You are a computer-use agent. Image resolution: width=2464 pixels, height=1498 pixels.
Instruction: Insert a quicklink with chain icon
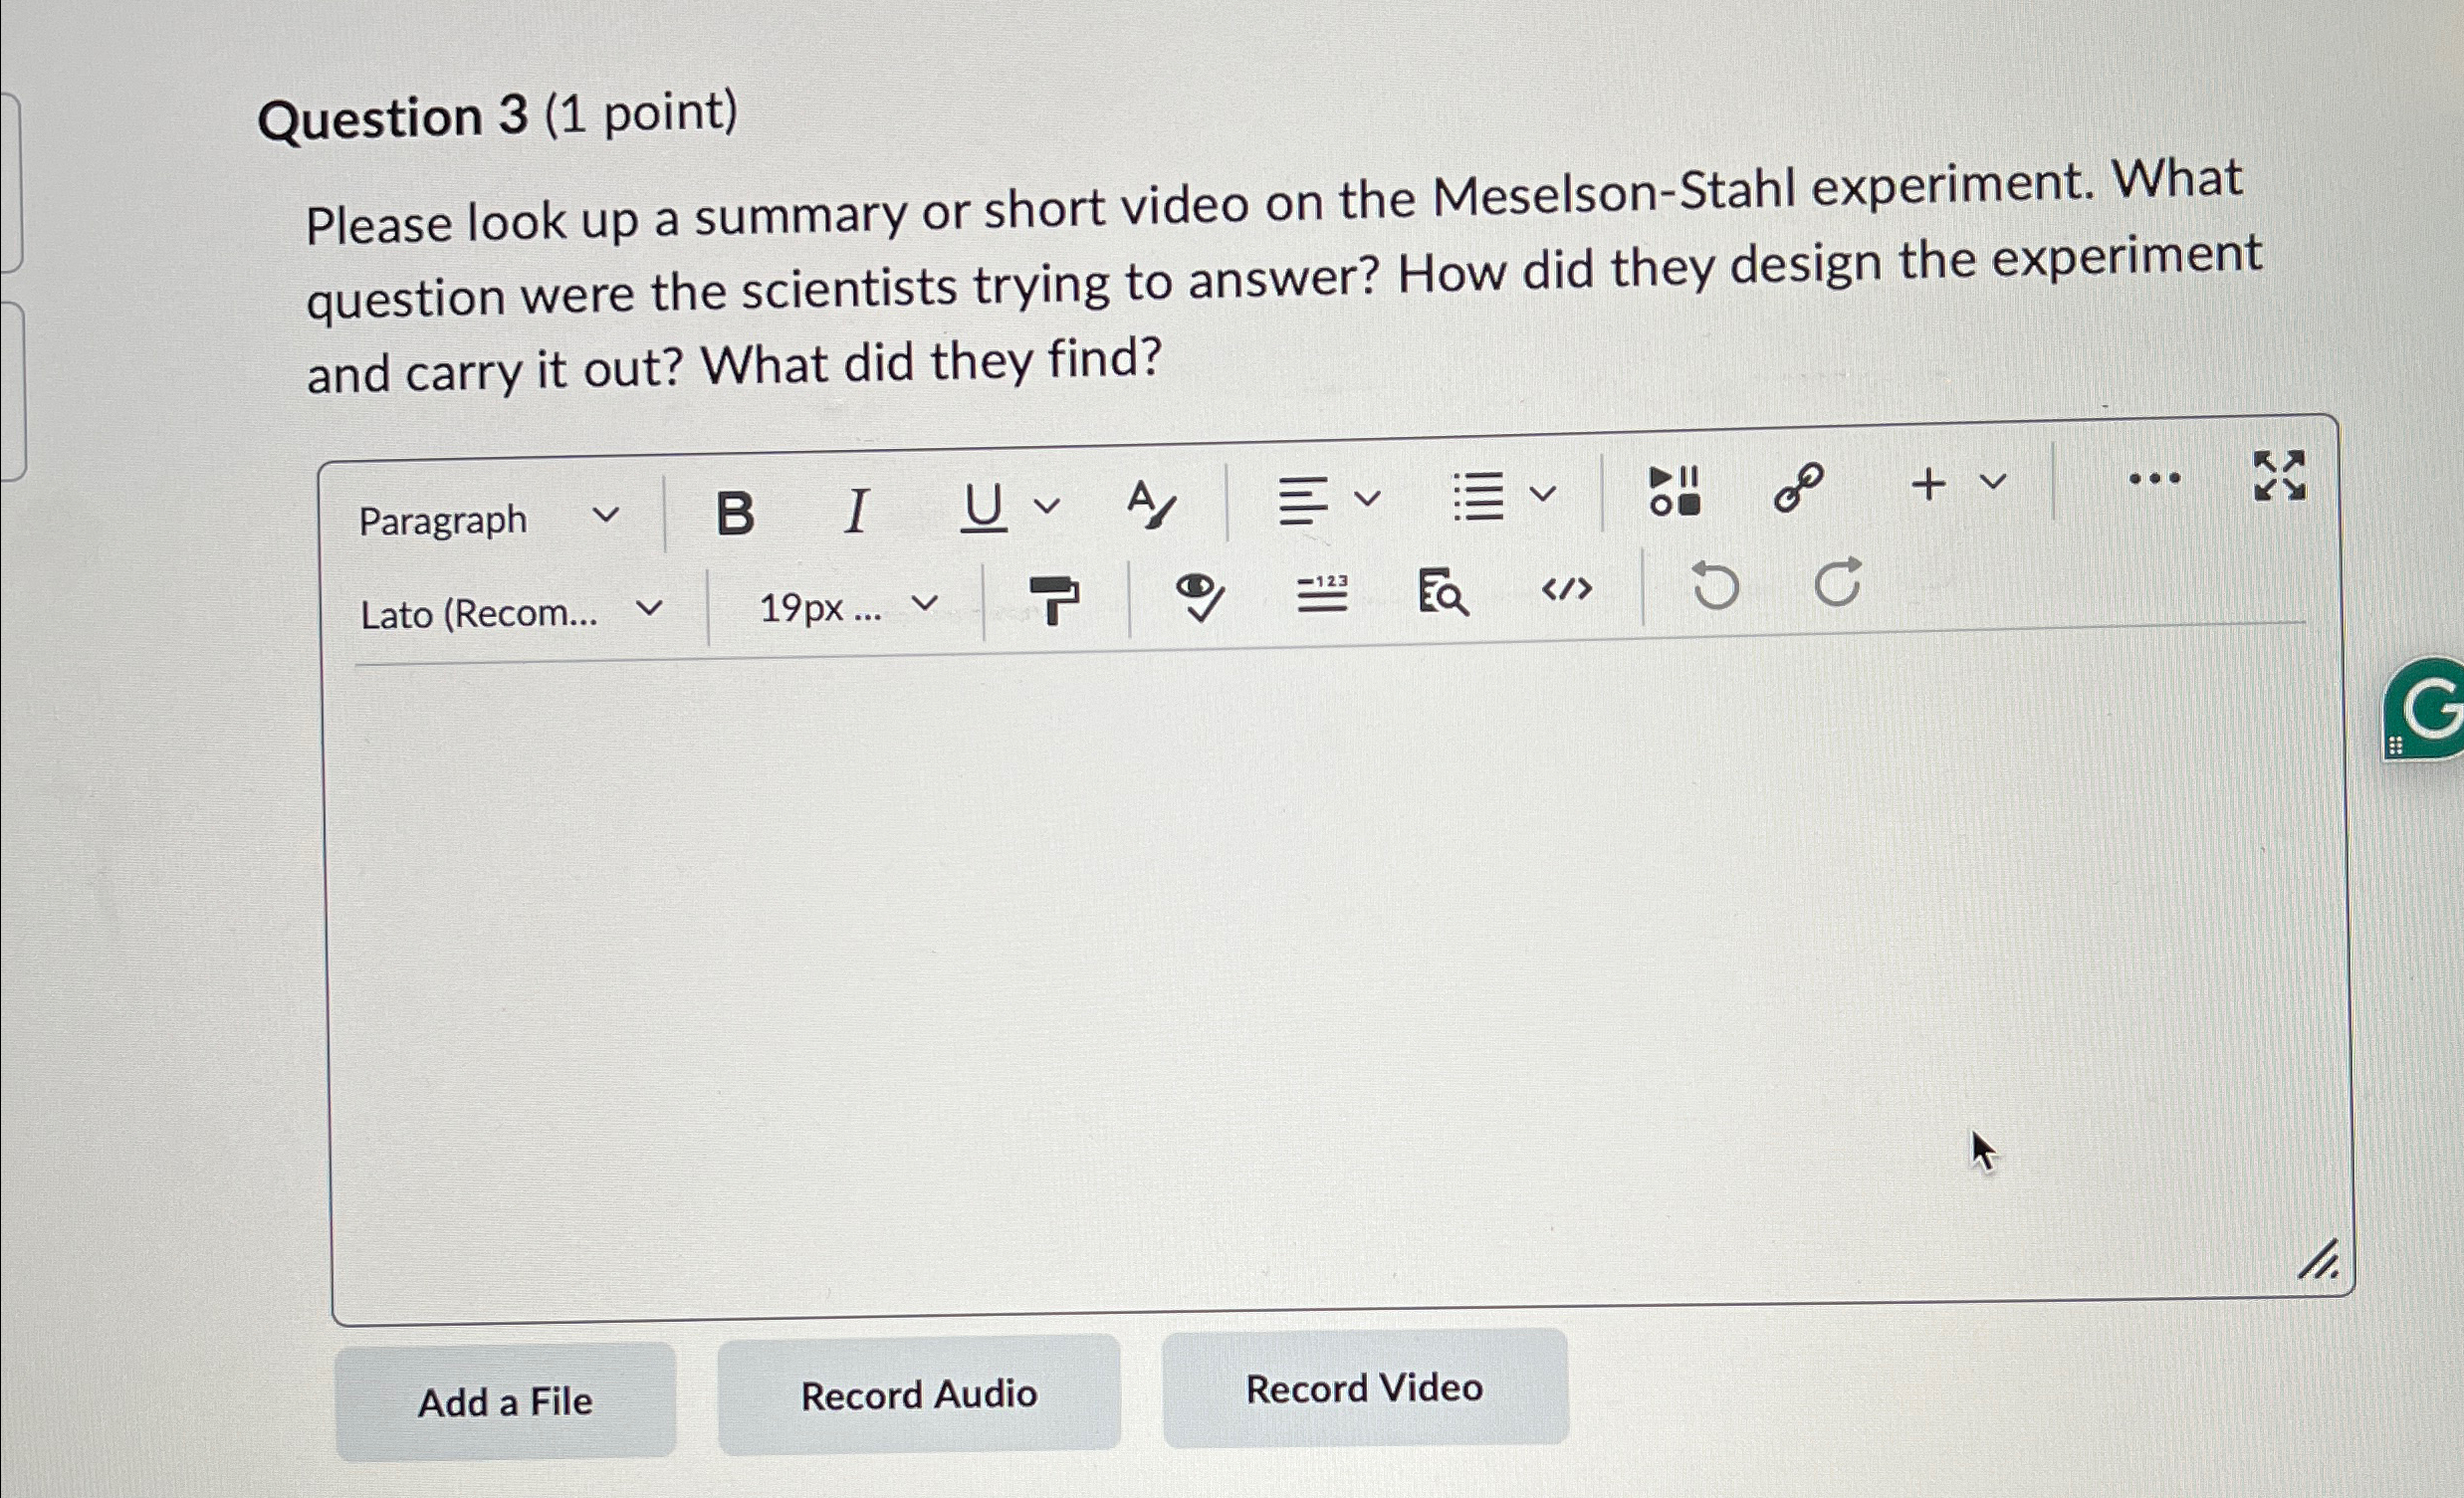pos(1798,488)
